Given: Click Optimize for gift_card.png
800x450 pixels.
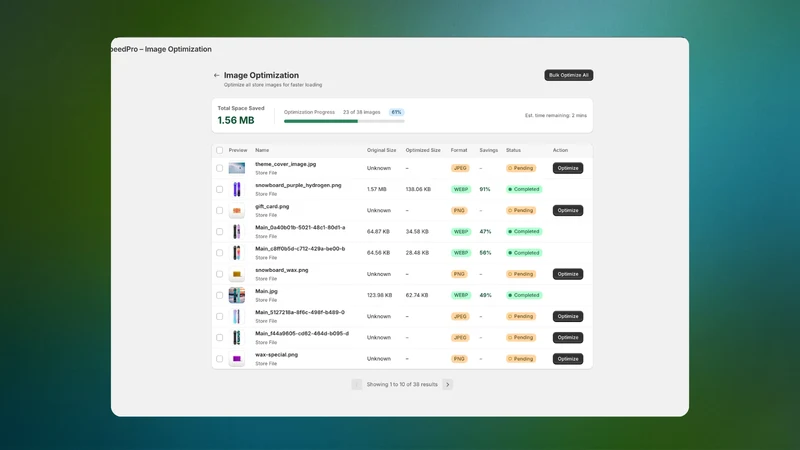Looking at the screenshot, I should click(568, 210).
